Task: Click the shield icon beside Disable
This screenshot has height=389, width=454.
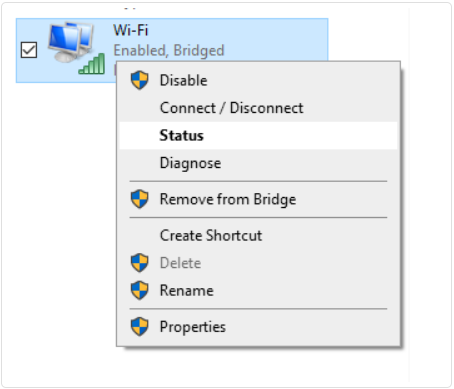Action: (x=139, y=80)
